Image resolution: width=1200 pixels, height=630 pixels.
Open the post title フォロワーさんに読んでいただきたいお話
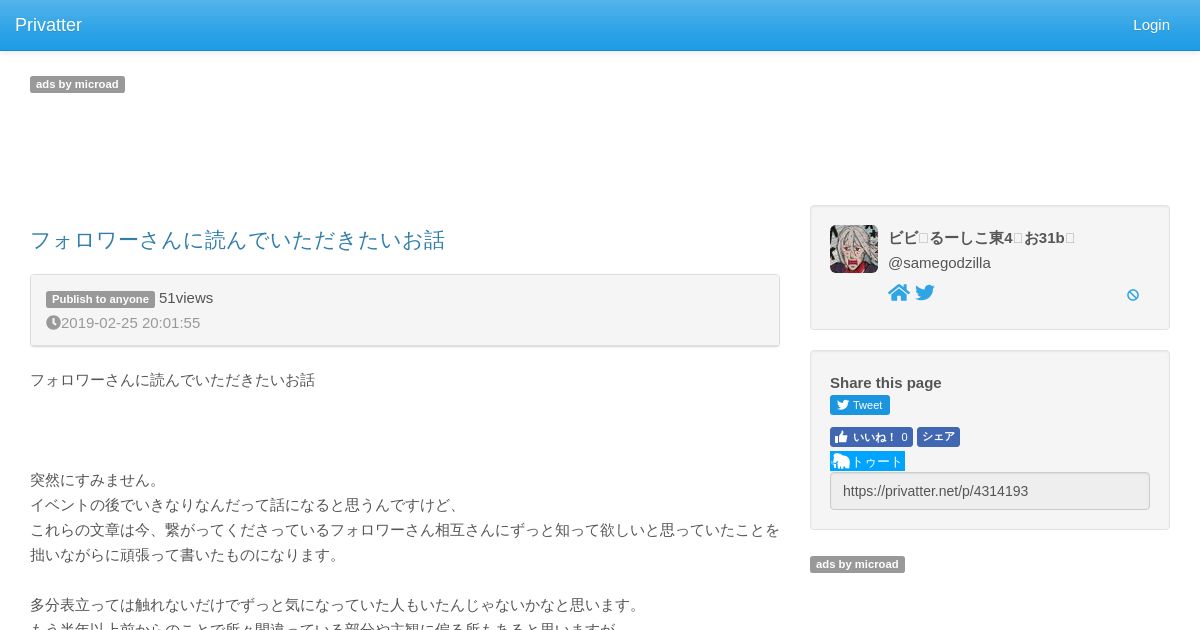pos(237,240)
